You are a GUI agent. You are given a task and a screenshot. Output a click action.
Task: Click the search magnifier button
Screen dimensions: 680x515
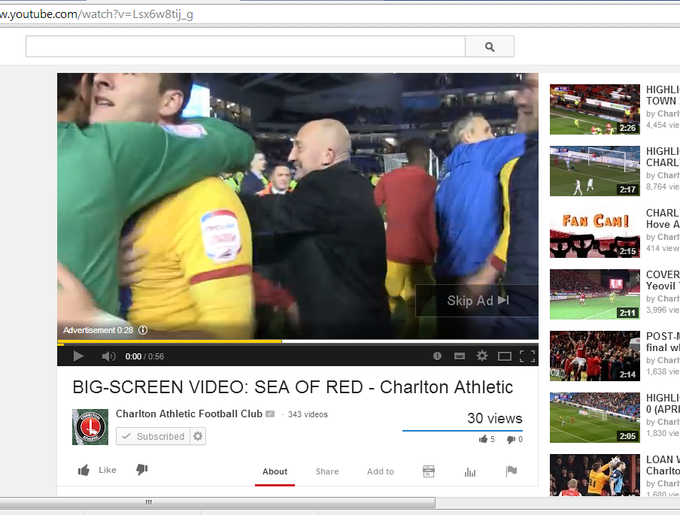tap(490, 46)
